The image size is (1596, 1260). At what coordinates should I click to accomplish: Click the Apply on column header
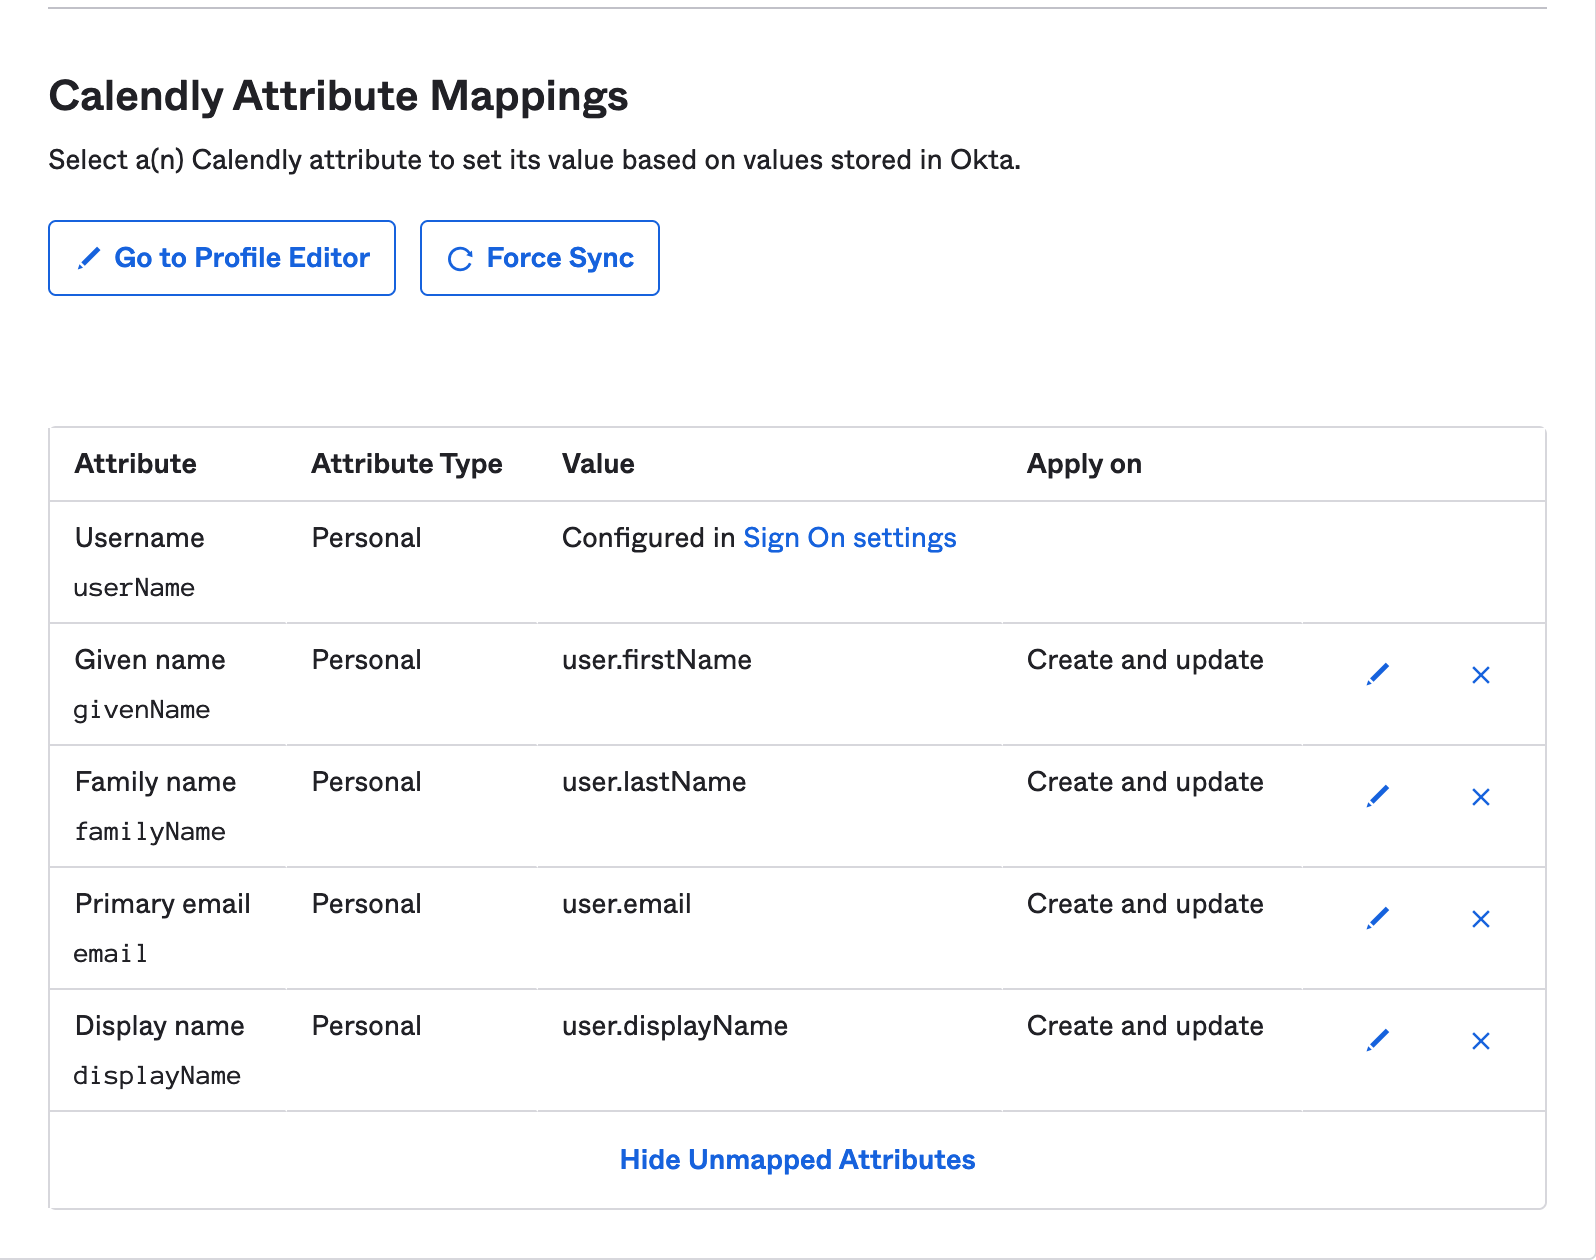click(1084, 464)
